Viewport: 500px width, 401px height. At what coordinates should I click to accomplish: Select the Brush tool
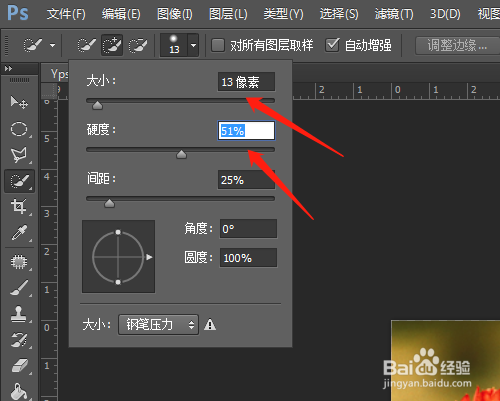(x=19, y=288)
